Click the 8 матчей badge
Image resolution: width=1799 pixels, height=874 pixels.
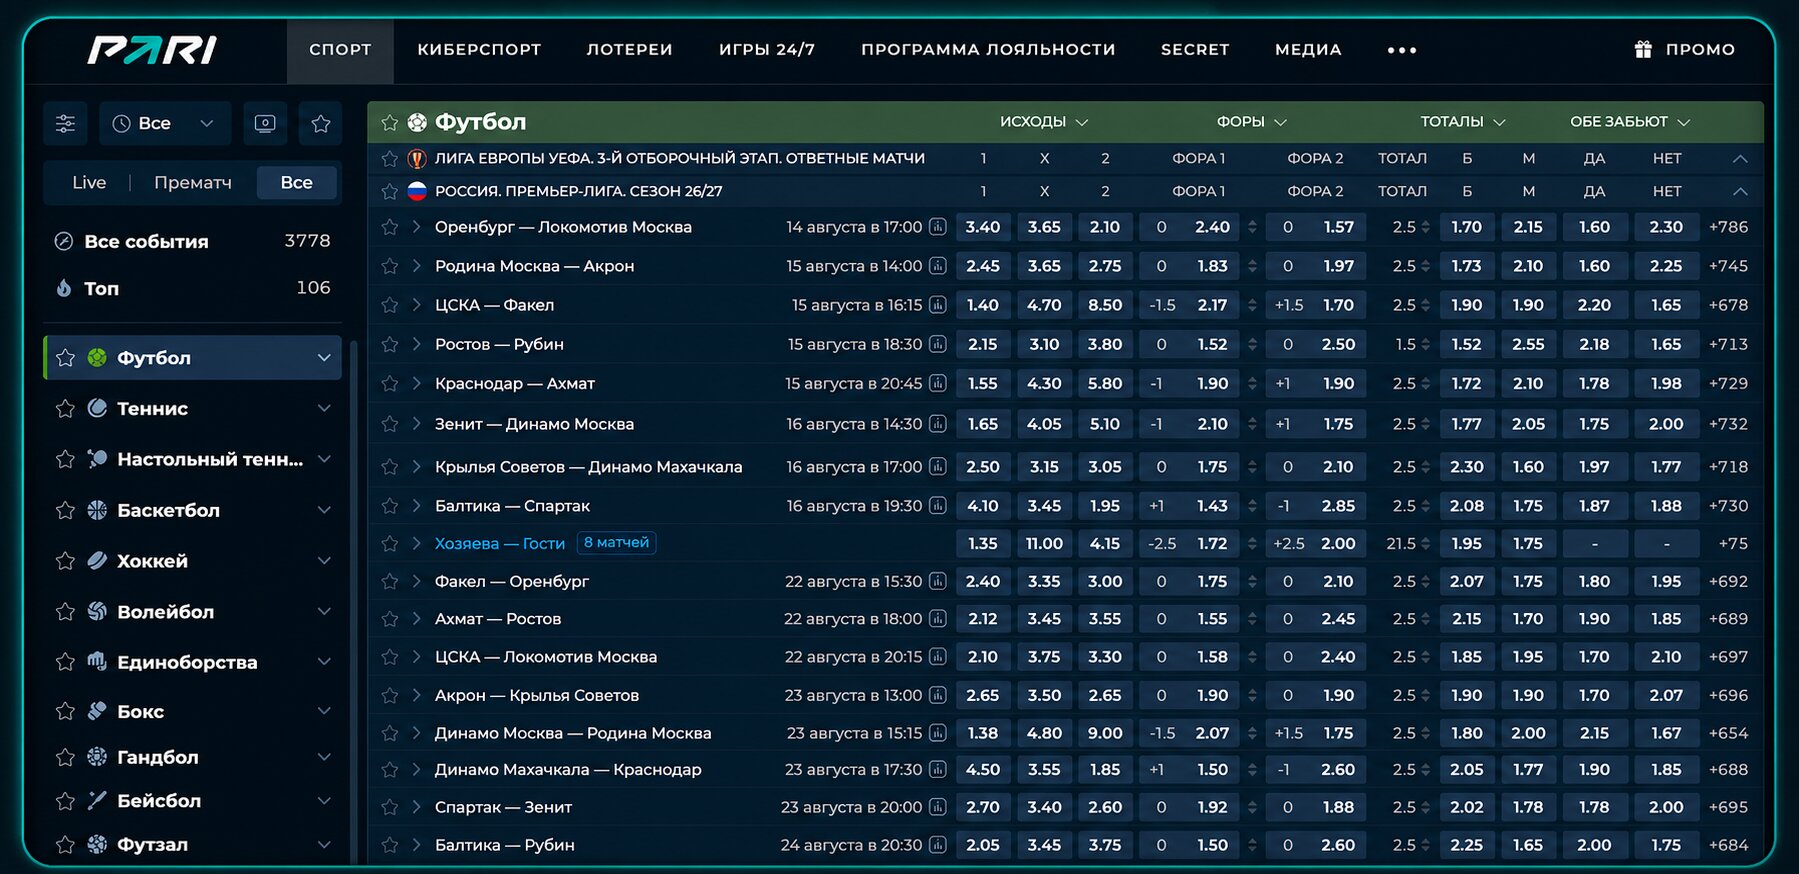click(617, 543)
